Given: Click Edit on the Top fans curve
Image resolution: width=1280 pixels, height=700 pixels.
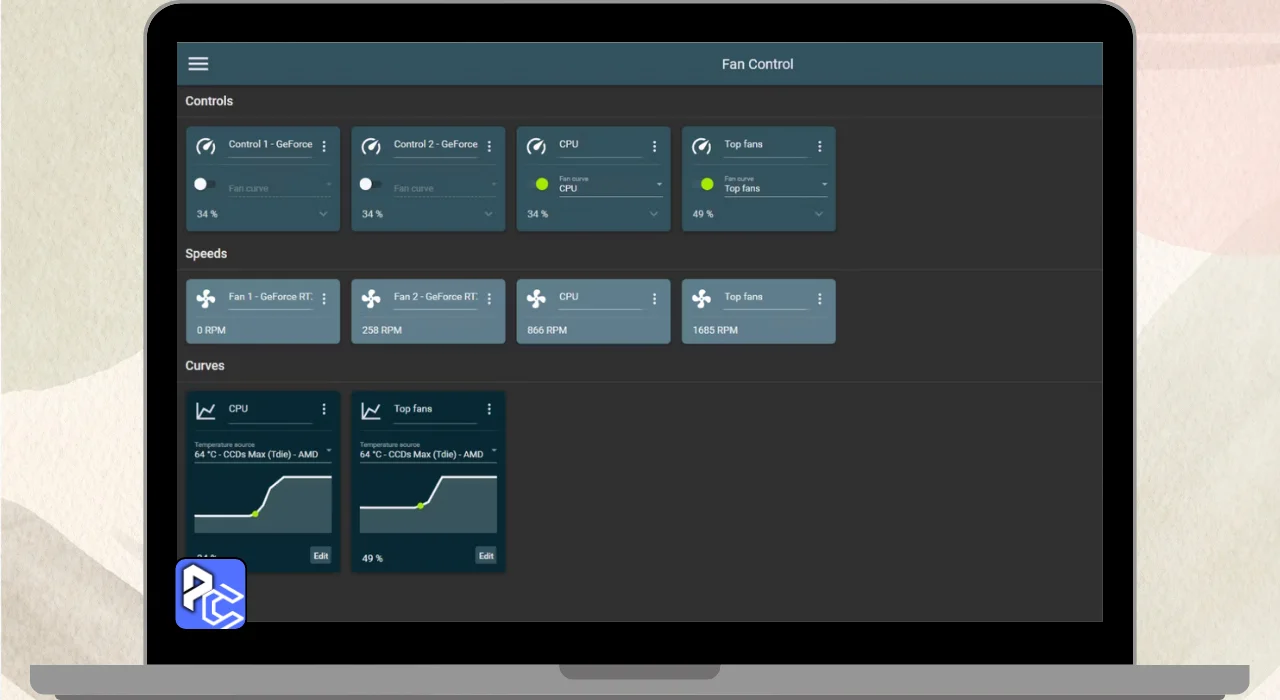Looking at the screenshot, I should pyautogui.click(x=486, y=556).
